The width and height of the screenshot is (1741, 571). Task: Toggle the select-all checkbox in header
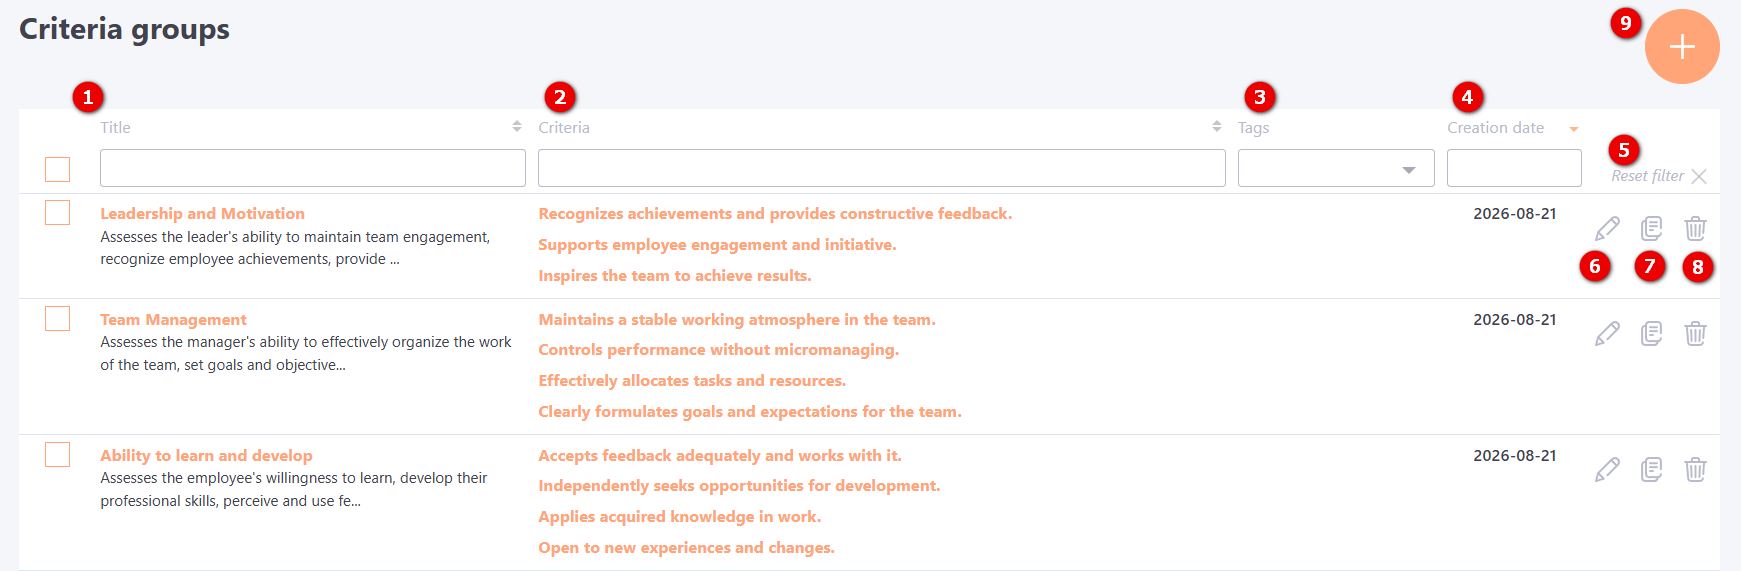pyautogui.click(x=58, y=169)
